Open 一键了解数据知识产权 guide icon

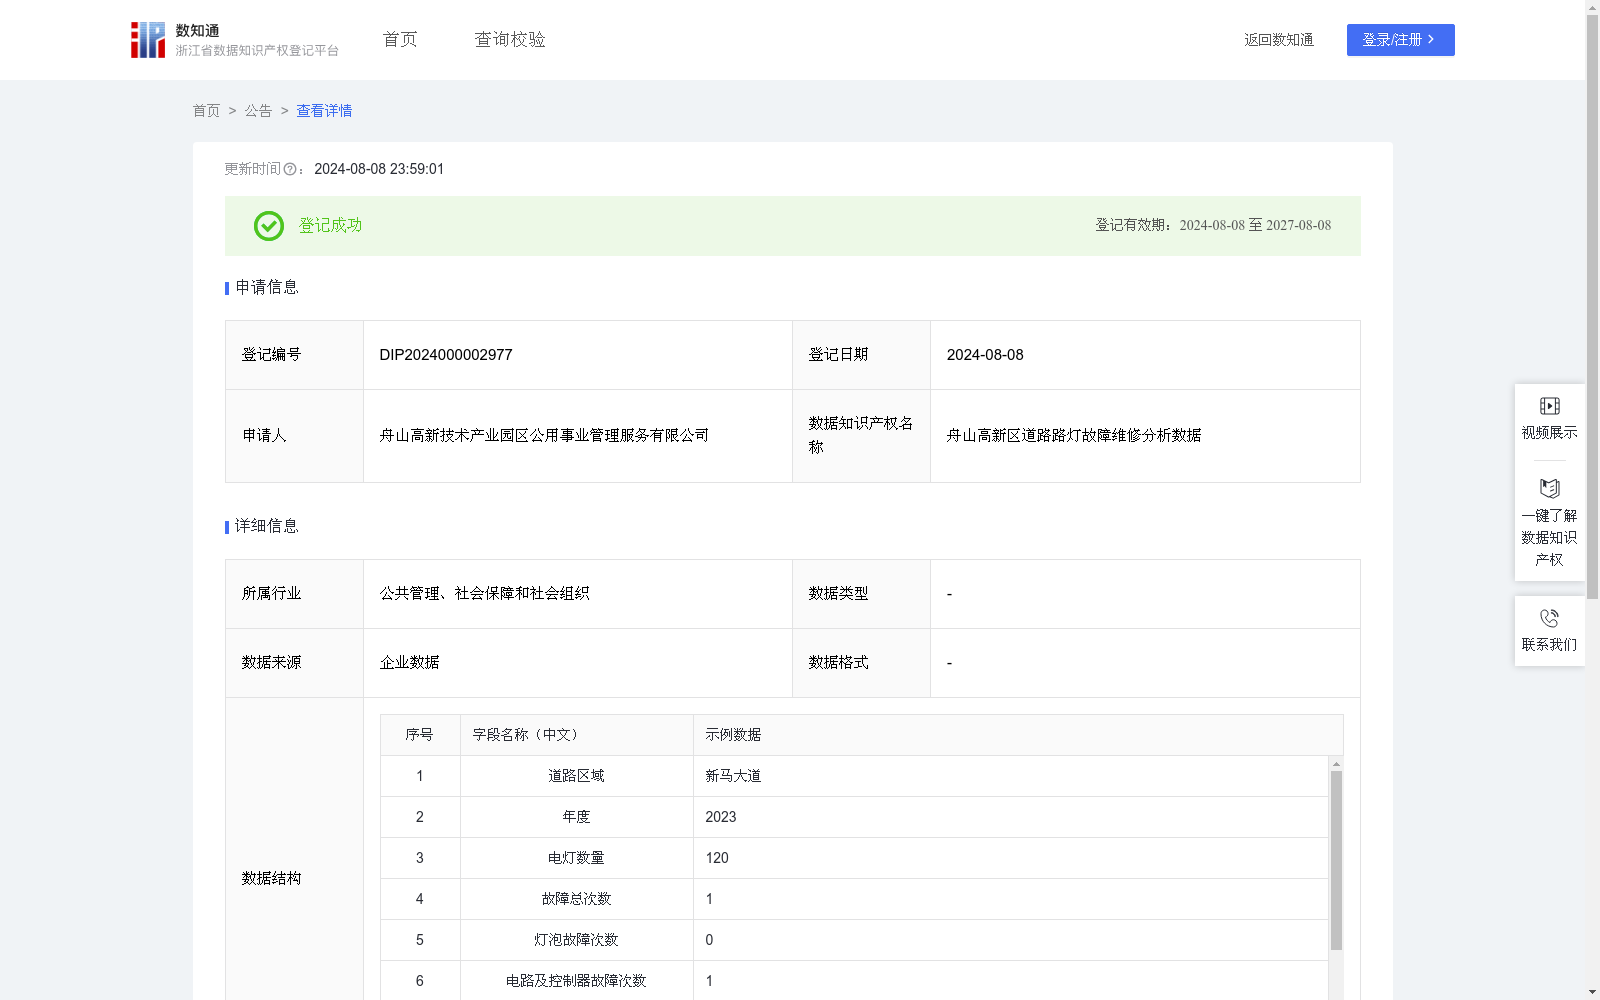coord(1549,489)
